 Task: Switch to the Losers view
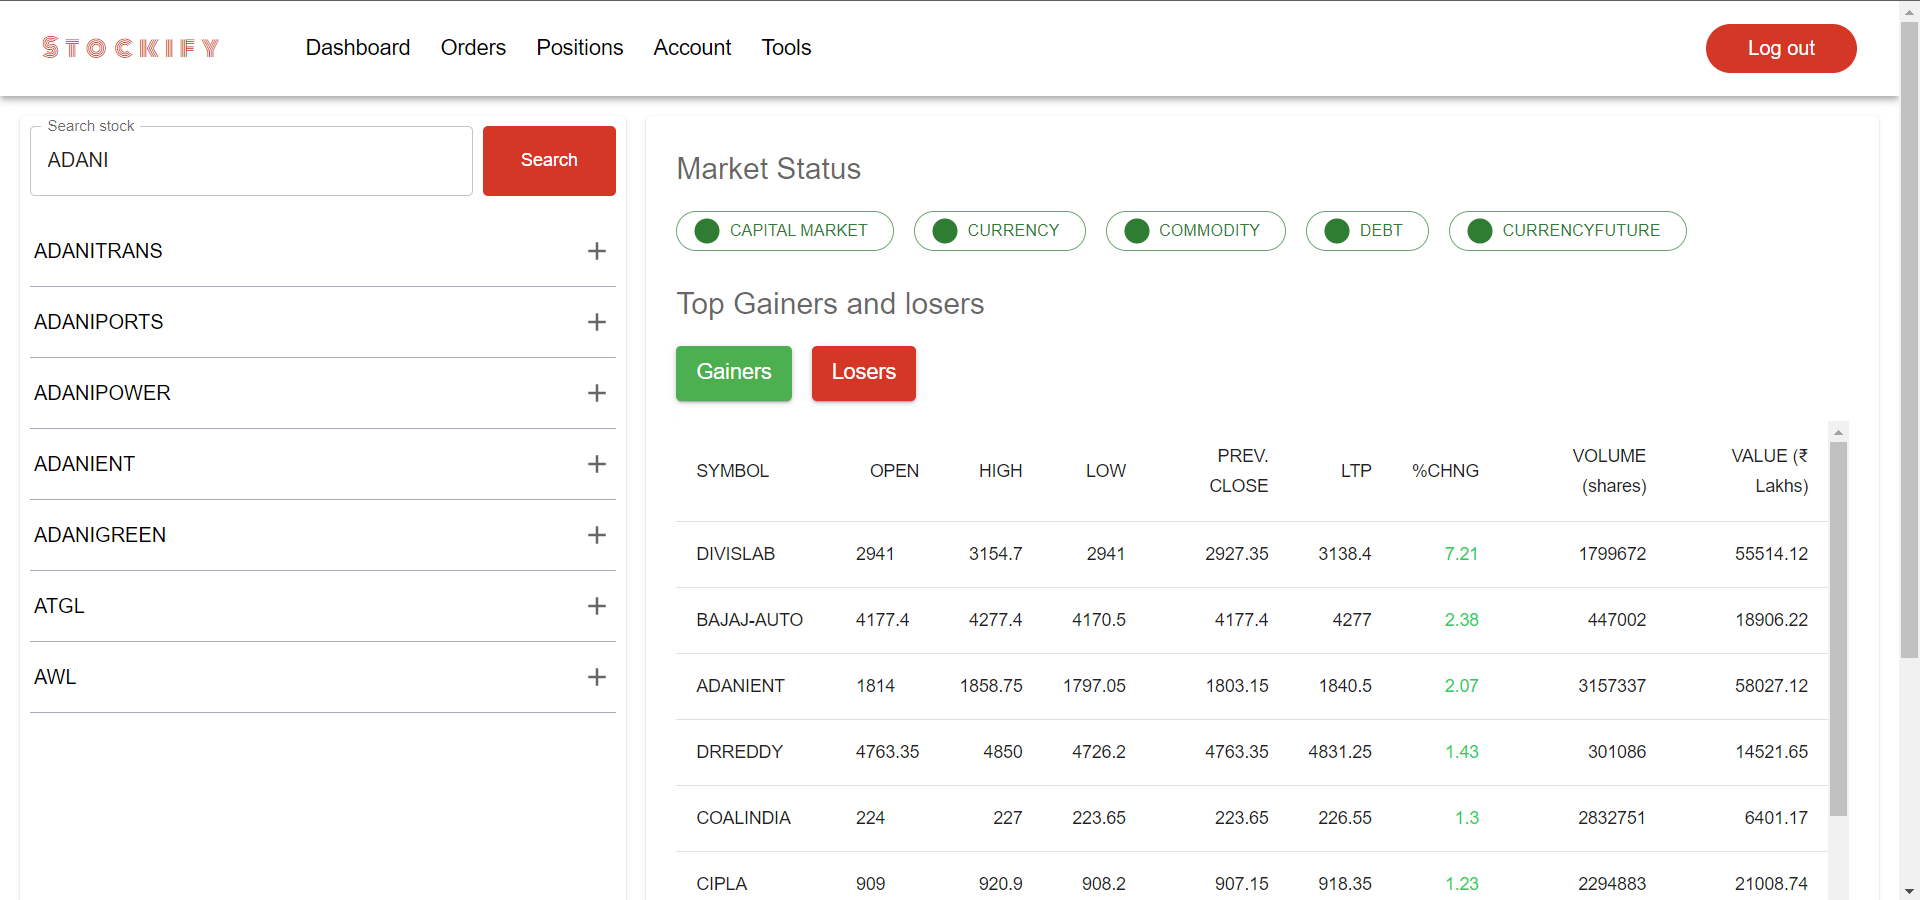(863, 373)
